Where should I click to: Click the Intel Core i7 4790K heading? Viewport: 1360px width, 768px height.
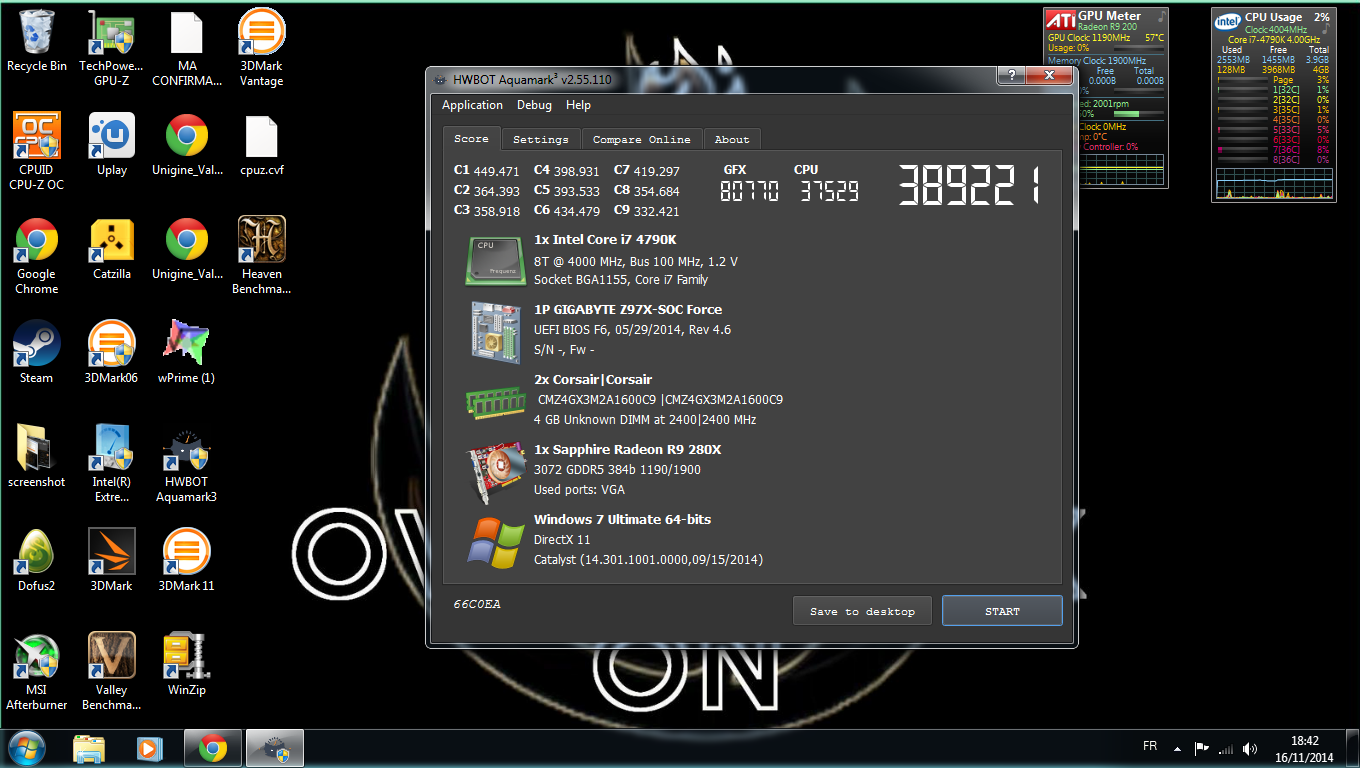pyautogui.click(x=605, y=240)
